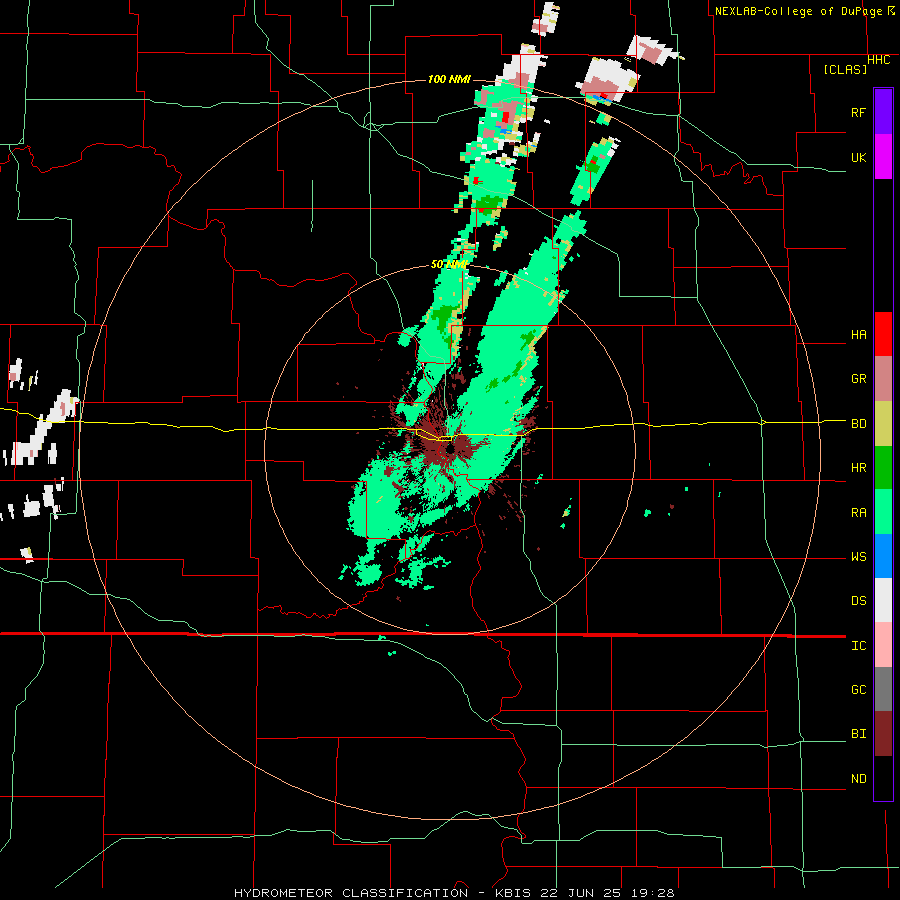
Task: Click the DS legend label
Action: click(858, 601)
